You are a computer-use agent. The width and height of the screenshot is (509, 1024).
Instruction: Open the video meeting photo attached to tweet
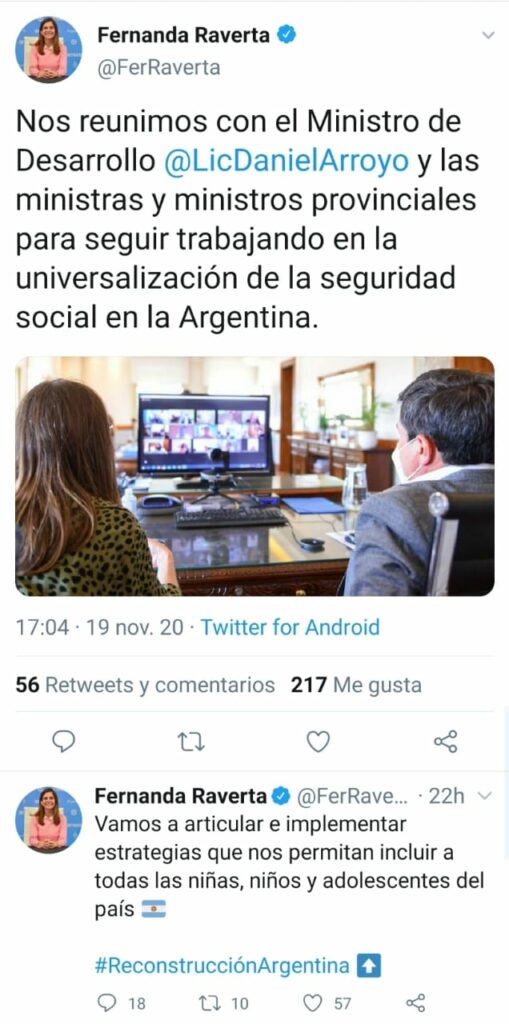coord(255,476)
